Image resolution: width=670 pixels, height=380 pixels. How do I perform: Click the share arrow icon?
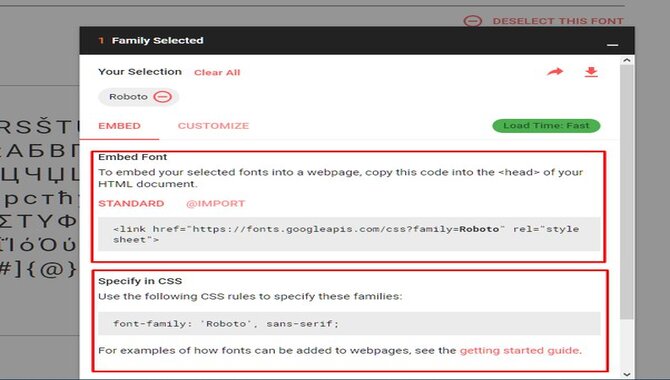click(555, 72)
